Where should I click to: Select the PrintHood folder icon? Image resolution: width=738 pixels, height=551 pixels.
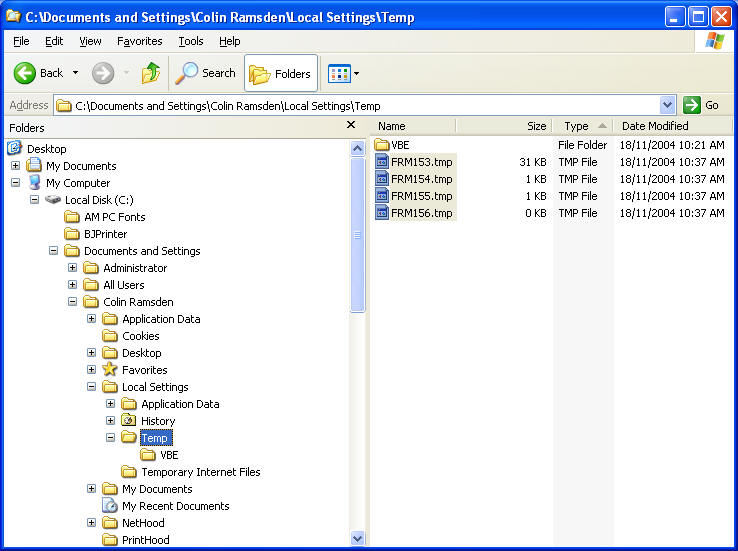click(x=110, y=539)
